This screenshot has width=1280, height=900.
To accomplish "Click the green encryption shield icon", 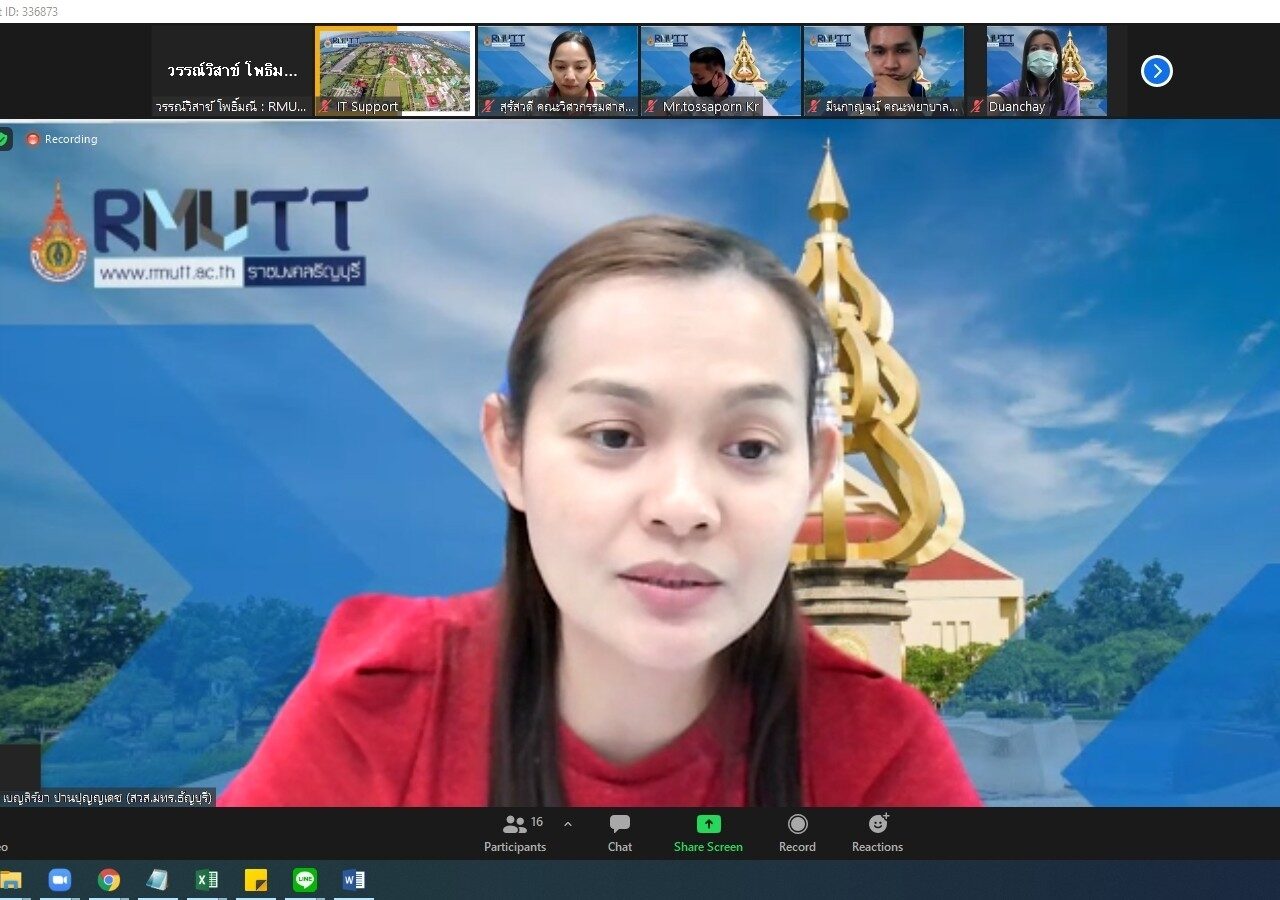I will click(5, 139).
